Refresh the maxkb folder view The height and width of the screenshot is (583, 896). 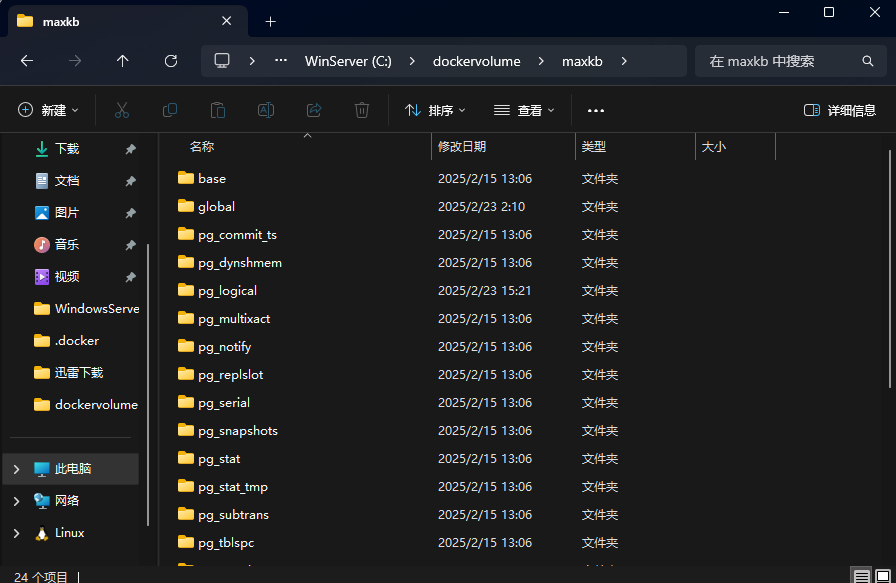(171, 61)
